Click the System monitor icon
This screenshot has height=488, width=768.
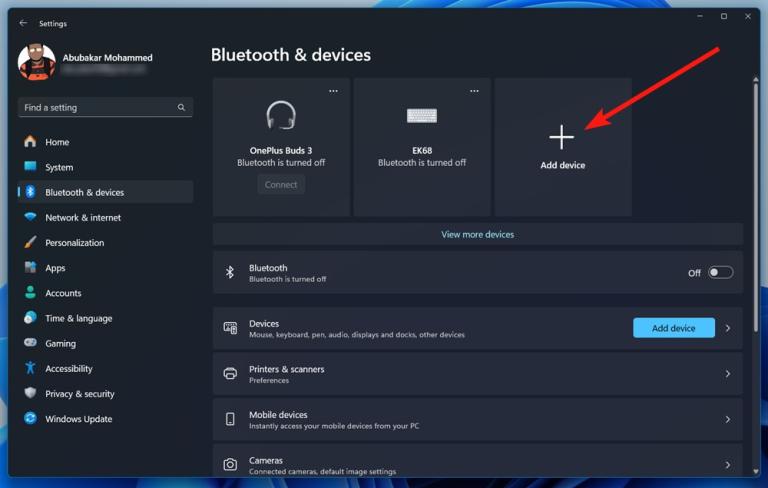(x=30, y=167)
